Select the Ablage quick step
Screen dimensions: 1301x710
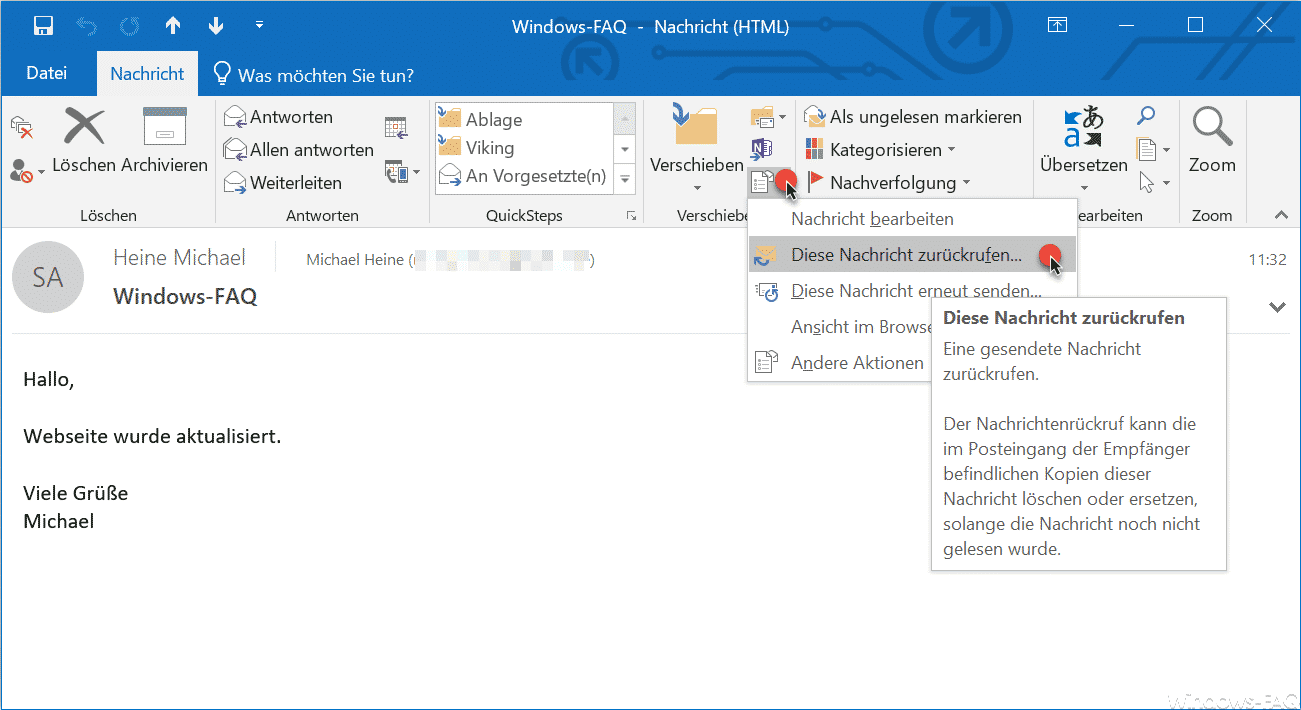524,119
